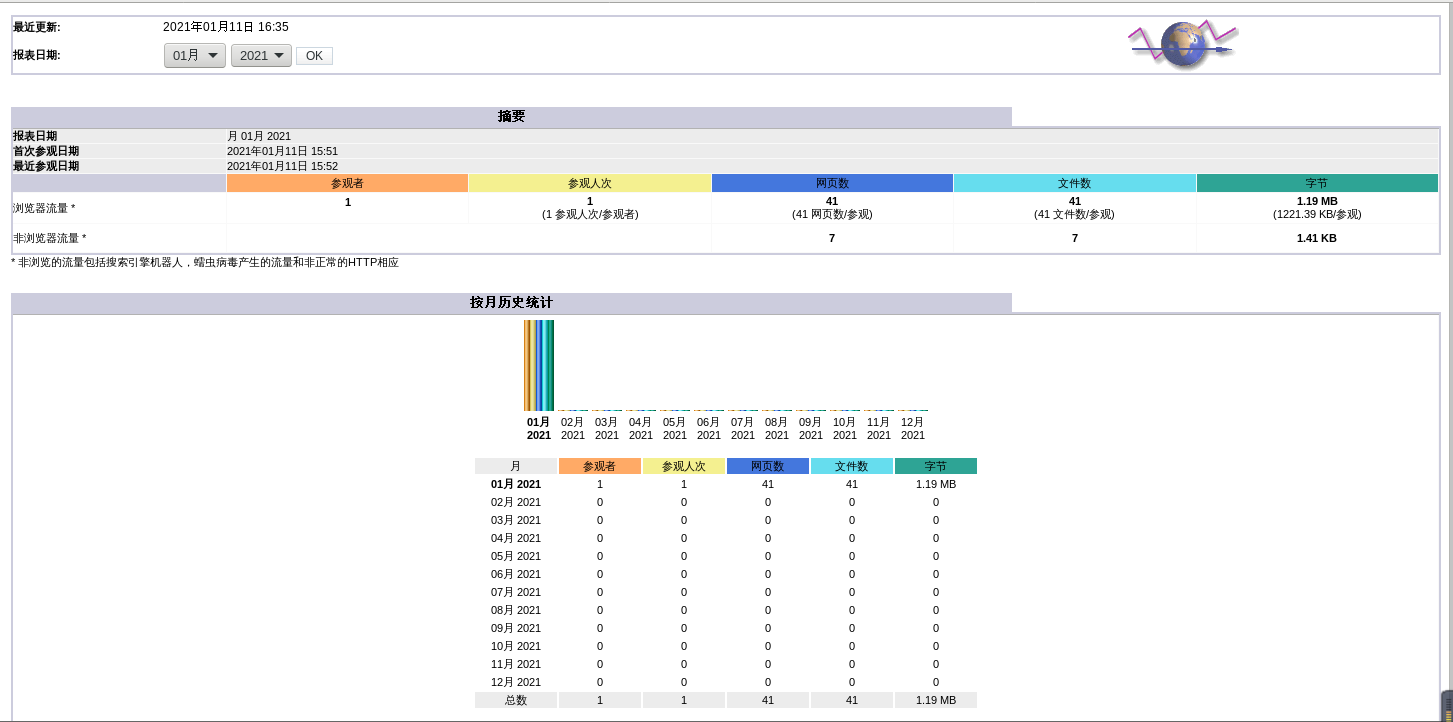Click the 11月 2021 label under the chart
Screen dimensions: 1453x722
(879, 428)
